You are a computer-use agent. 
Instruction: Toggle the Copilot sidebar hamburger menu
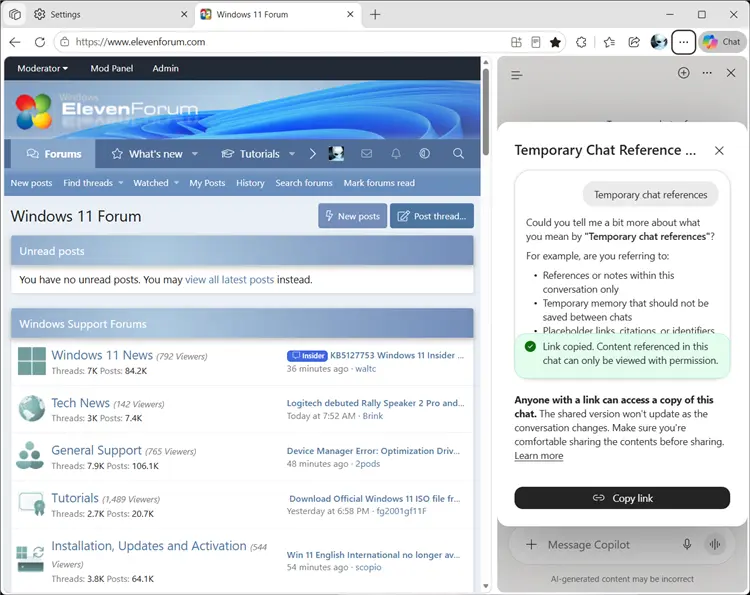click(x=517, y=75)
